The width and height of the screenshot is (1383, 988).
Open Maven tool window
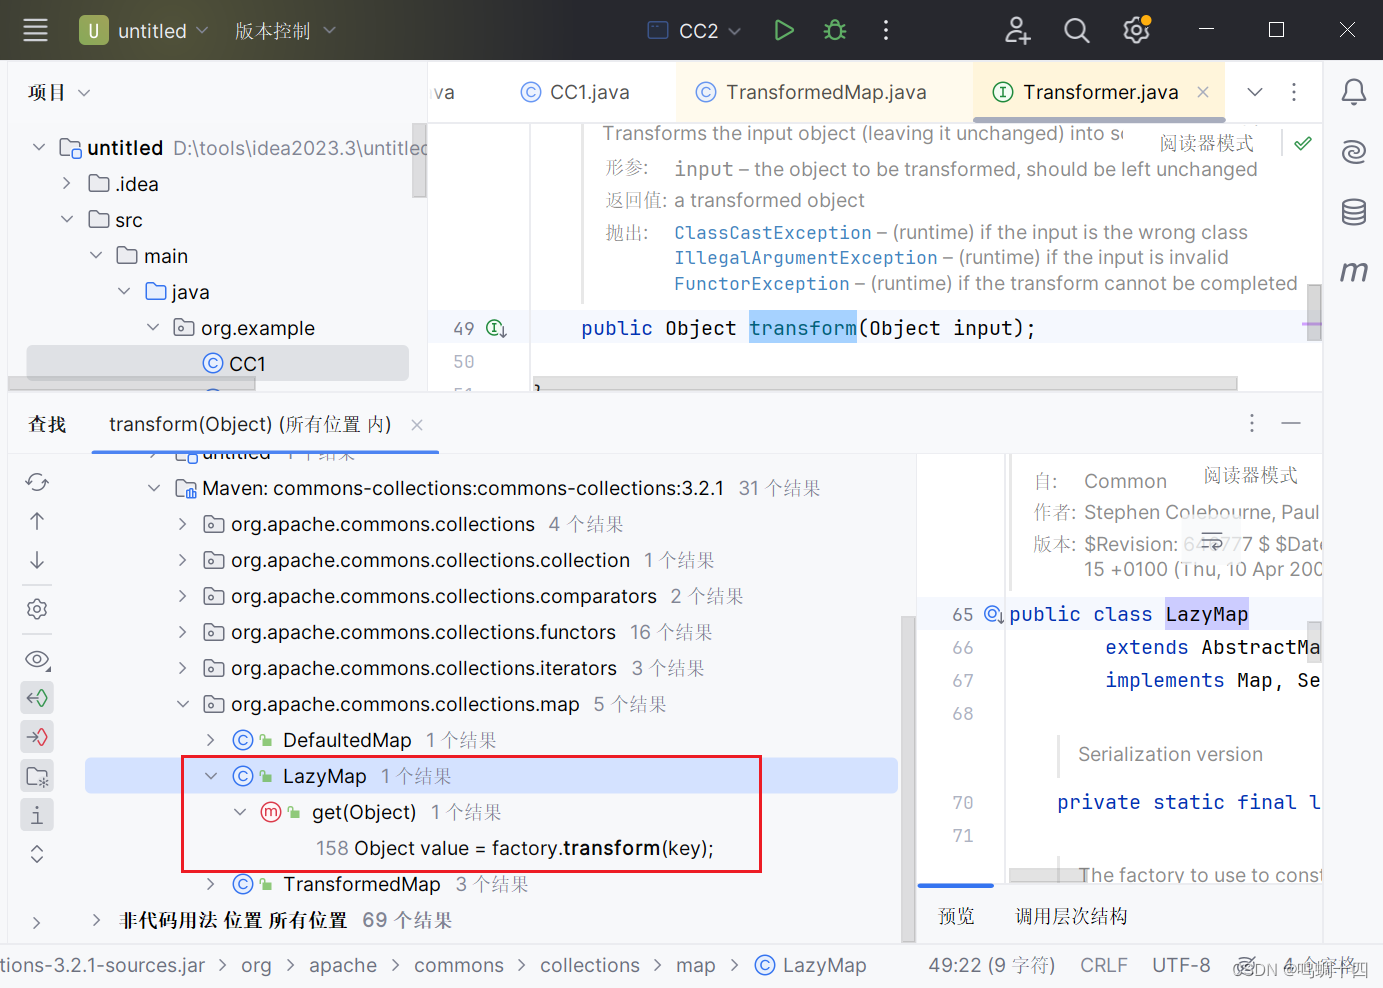point(1354,271)
